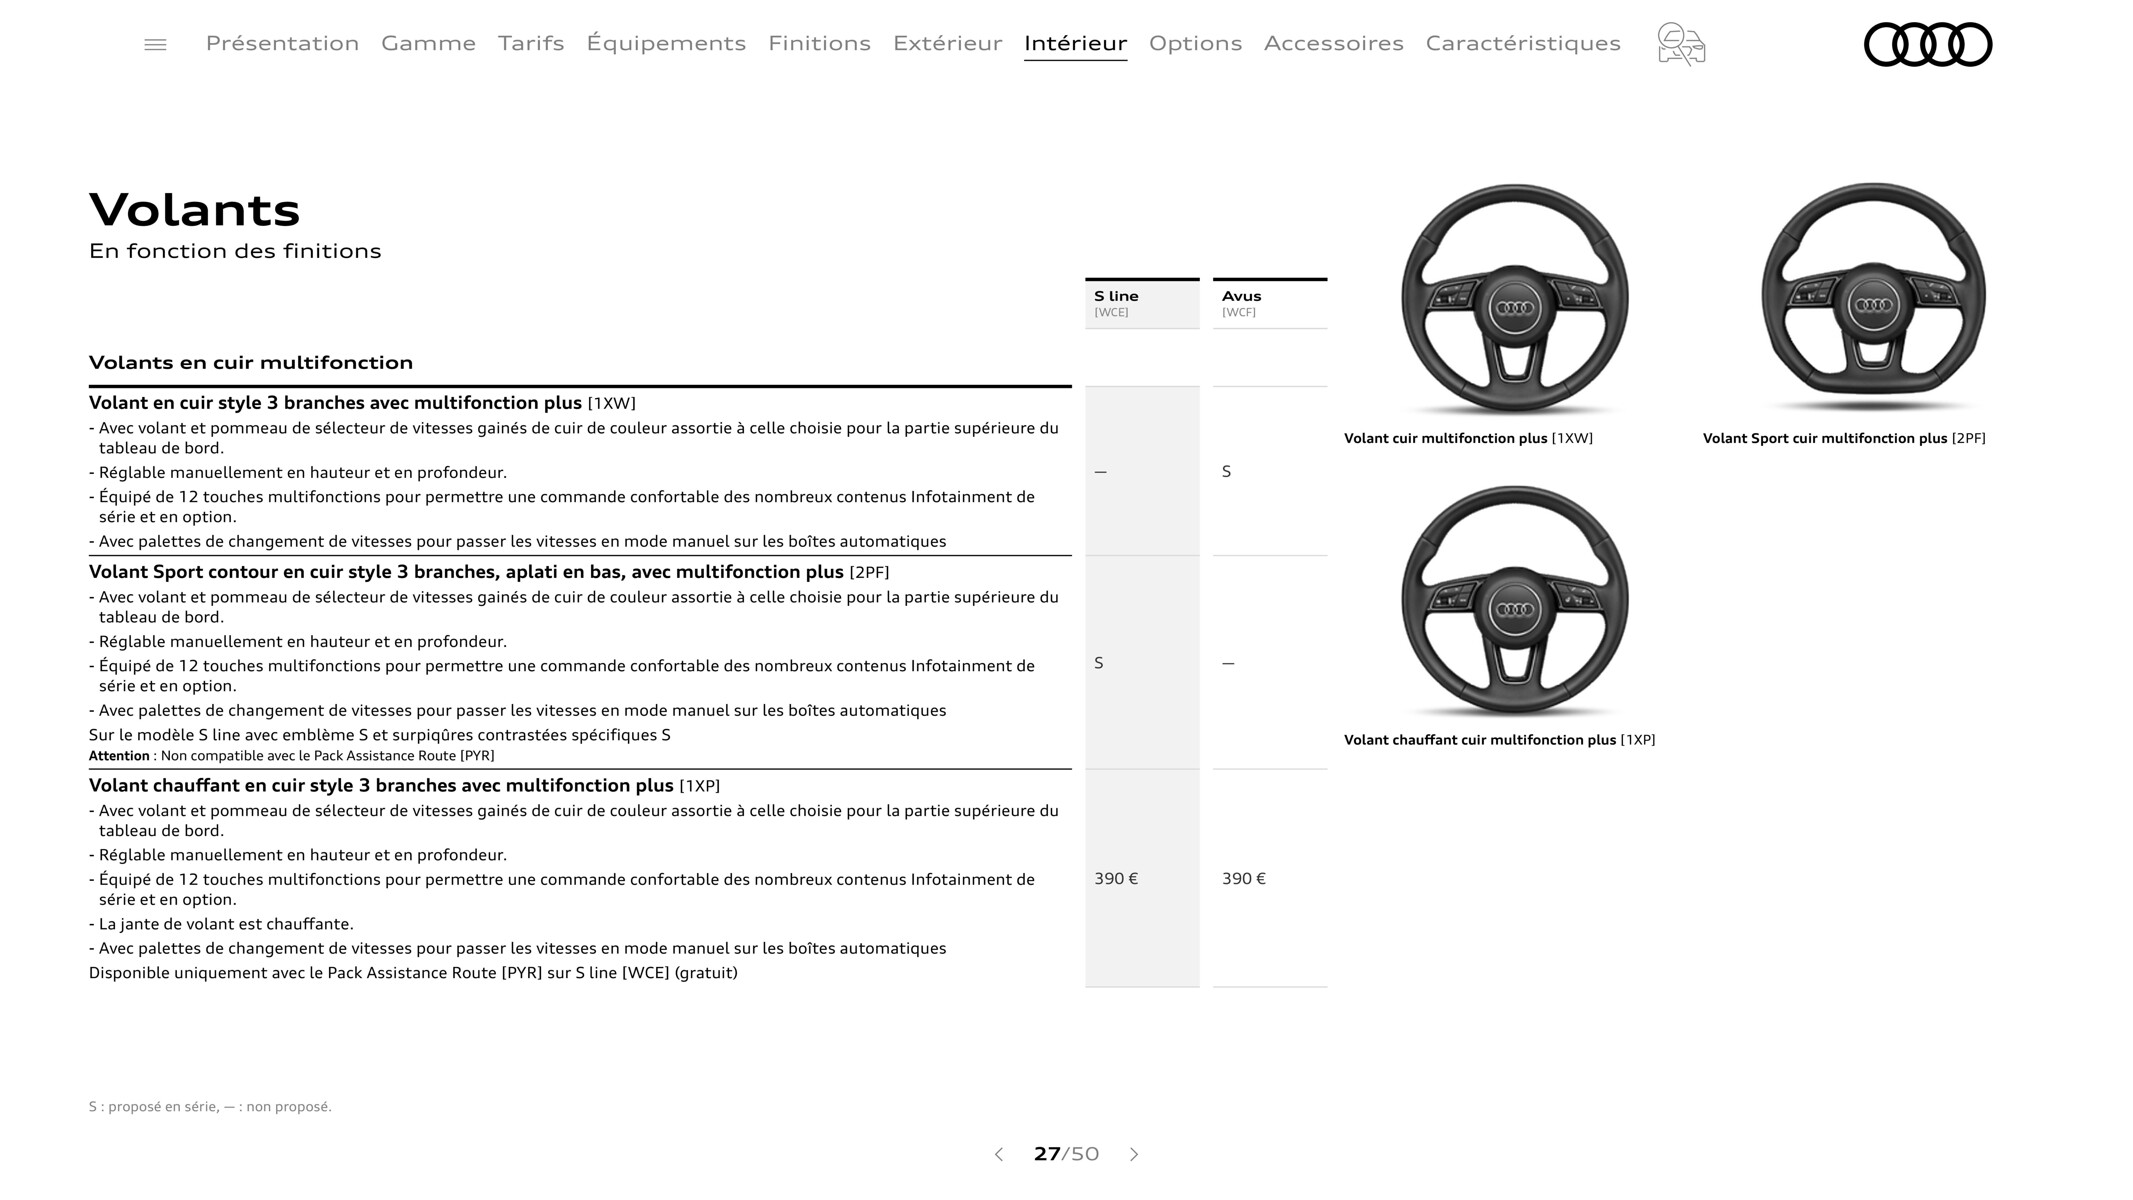Image resolution: width=2133 pixels, height=1200 pixels.
Task: Switch to the Équipements tab
Action: point(666,43)
